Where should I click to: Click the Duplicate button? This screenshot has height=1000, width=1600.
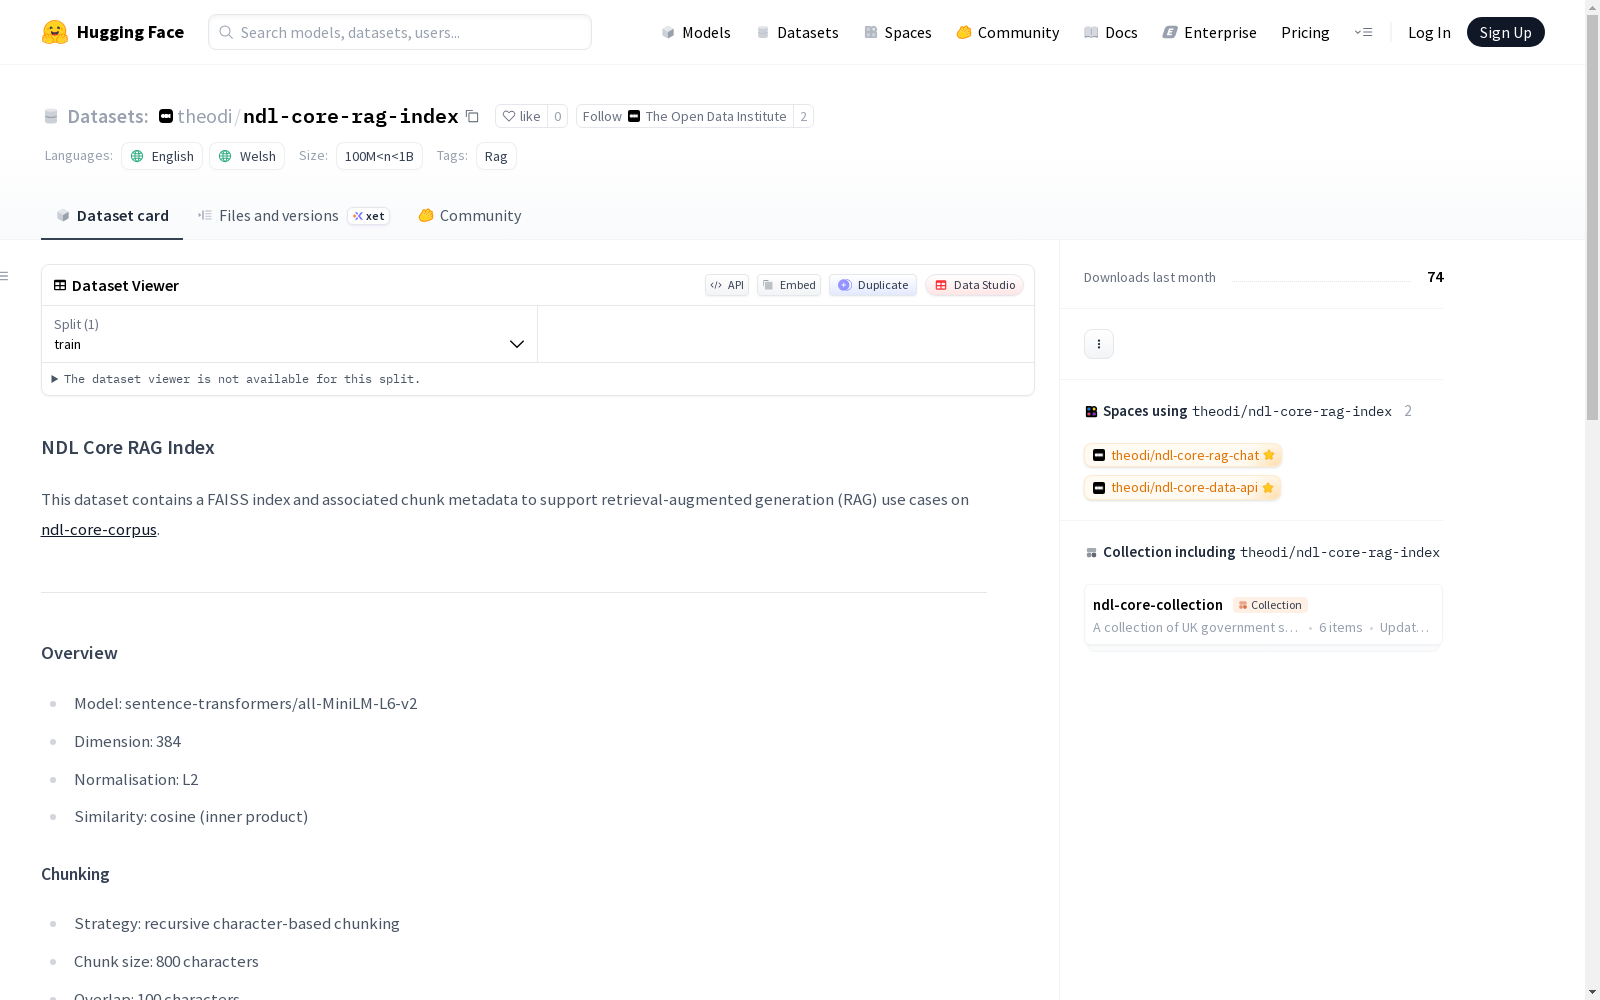tap(873, 285)
